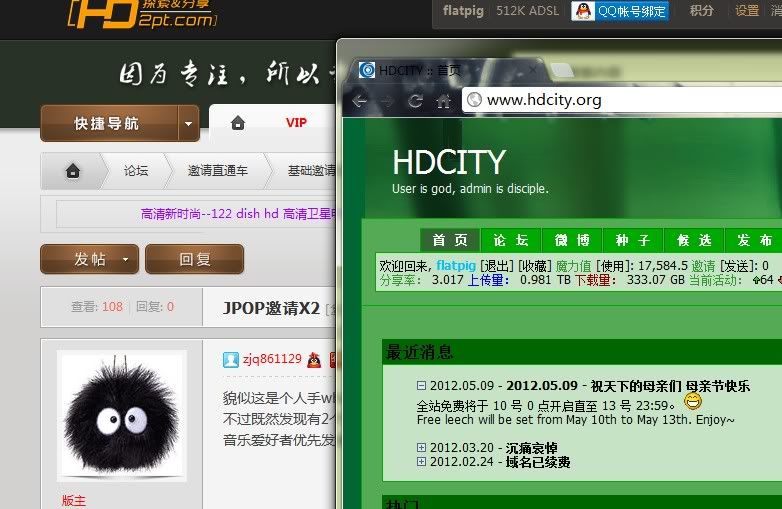Click the globe site info icon in address bar
The image size is (782, 509).
click(x=474, y=100)
